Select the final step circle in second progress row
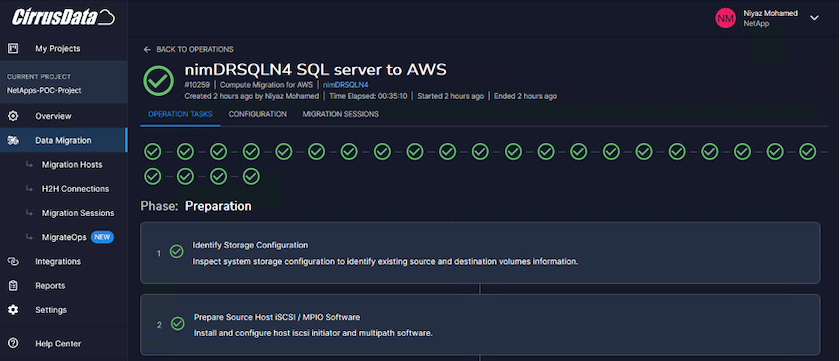The width and height of the screenshot is (840, 361). click(x=251, y=176)
